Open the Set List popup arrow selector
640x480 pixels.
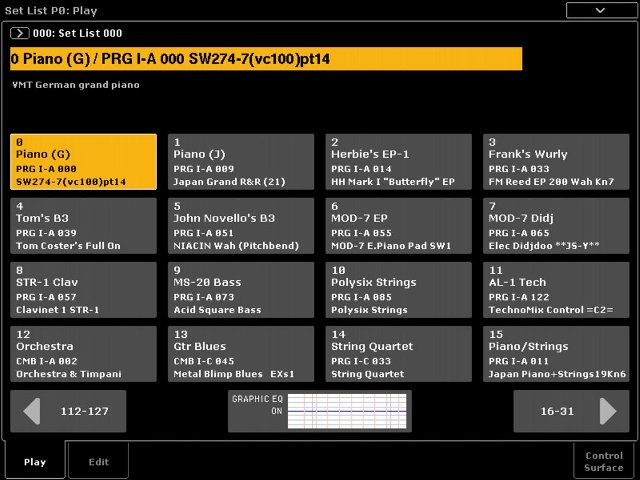pos(19,33)
